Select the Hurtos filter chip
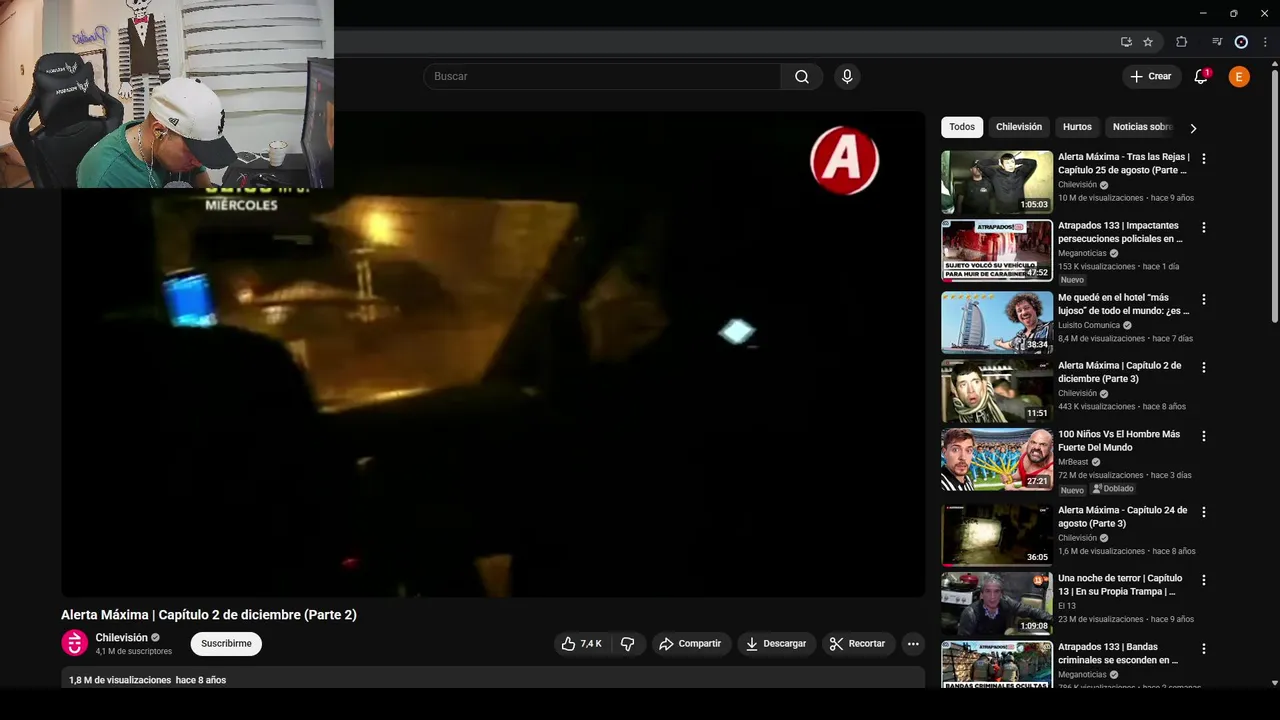The image size is (1280, 720). tap(1077, 127)
